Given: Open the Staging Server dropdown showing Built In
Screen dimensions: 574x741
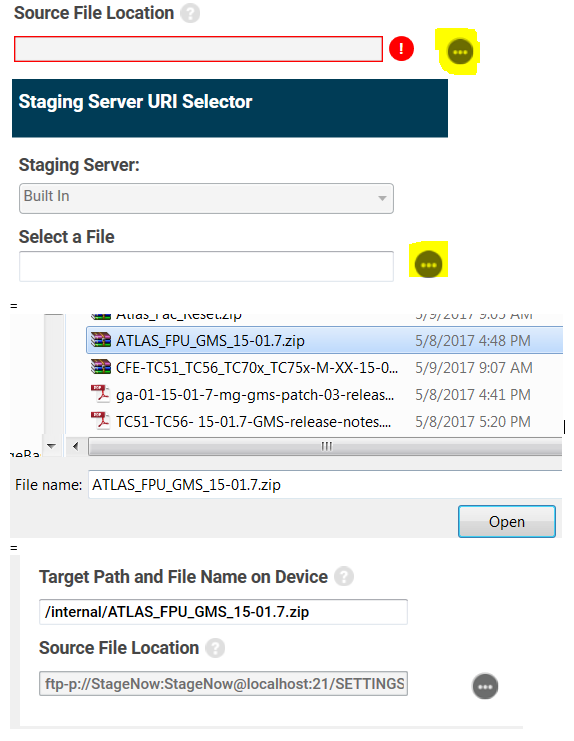Looking at the screenshot, I should click(x=206, y=198).
